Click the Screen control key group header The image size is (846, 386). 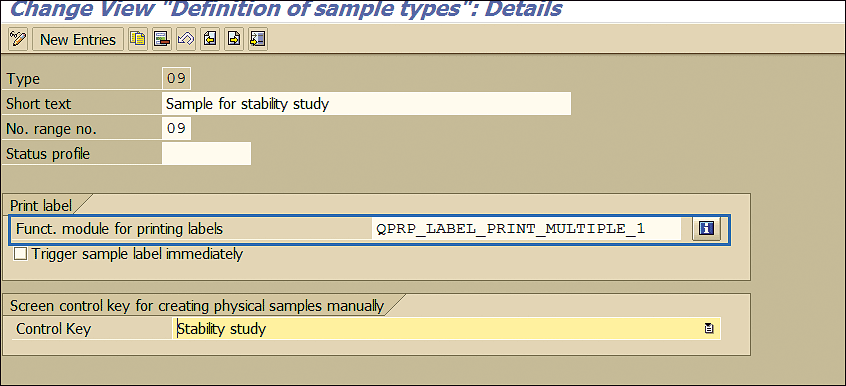click(197, 306)
